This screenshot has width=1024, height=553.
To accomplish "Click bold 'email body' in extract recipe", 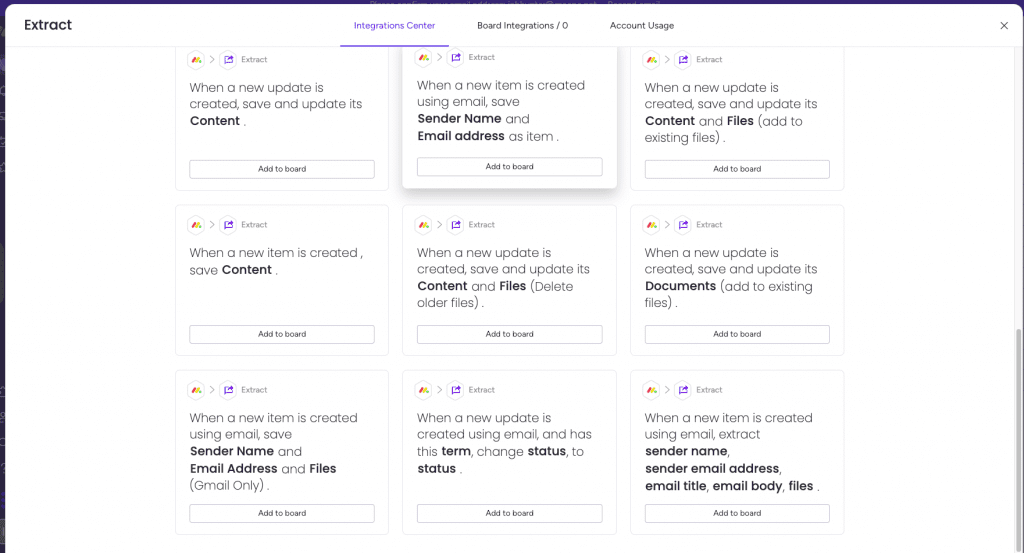I will pos(747,486).
